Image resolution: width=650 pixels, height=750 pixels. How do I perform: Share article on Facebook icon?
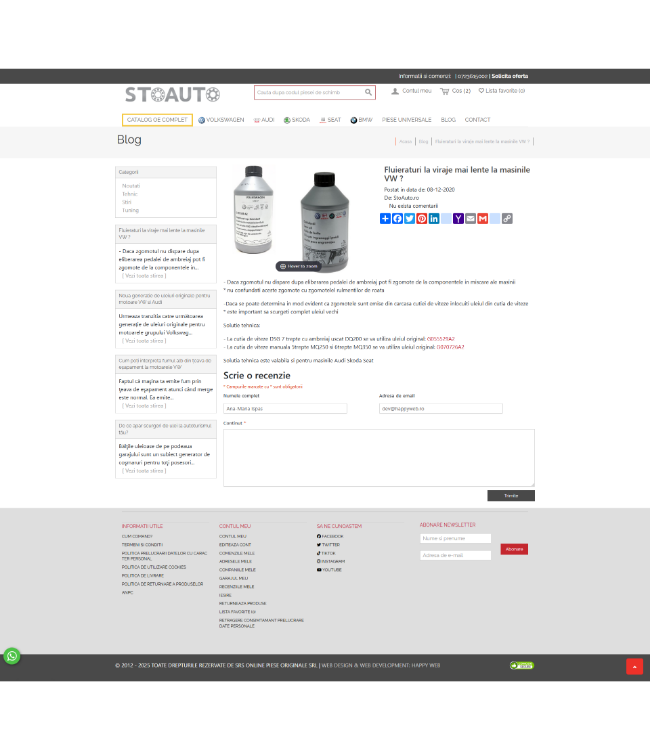pos(397,219)
